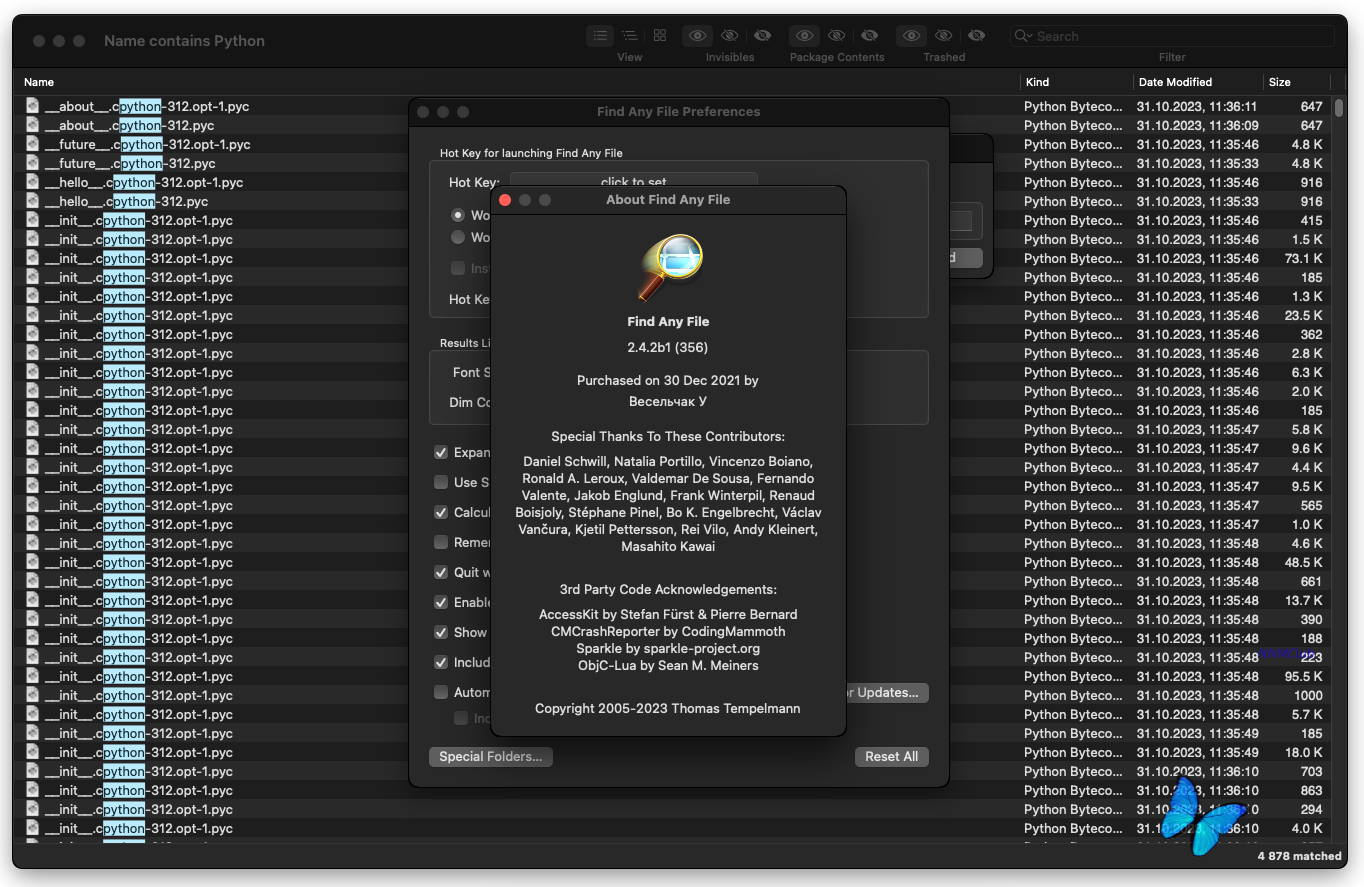Image resolution: width=1364 pixels, height=887 pixels.
Task: Toggle the 'Show' checkbox in Preferences
Action: click(x=441, y=632)
